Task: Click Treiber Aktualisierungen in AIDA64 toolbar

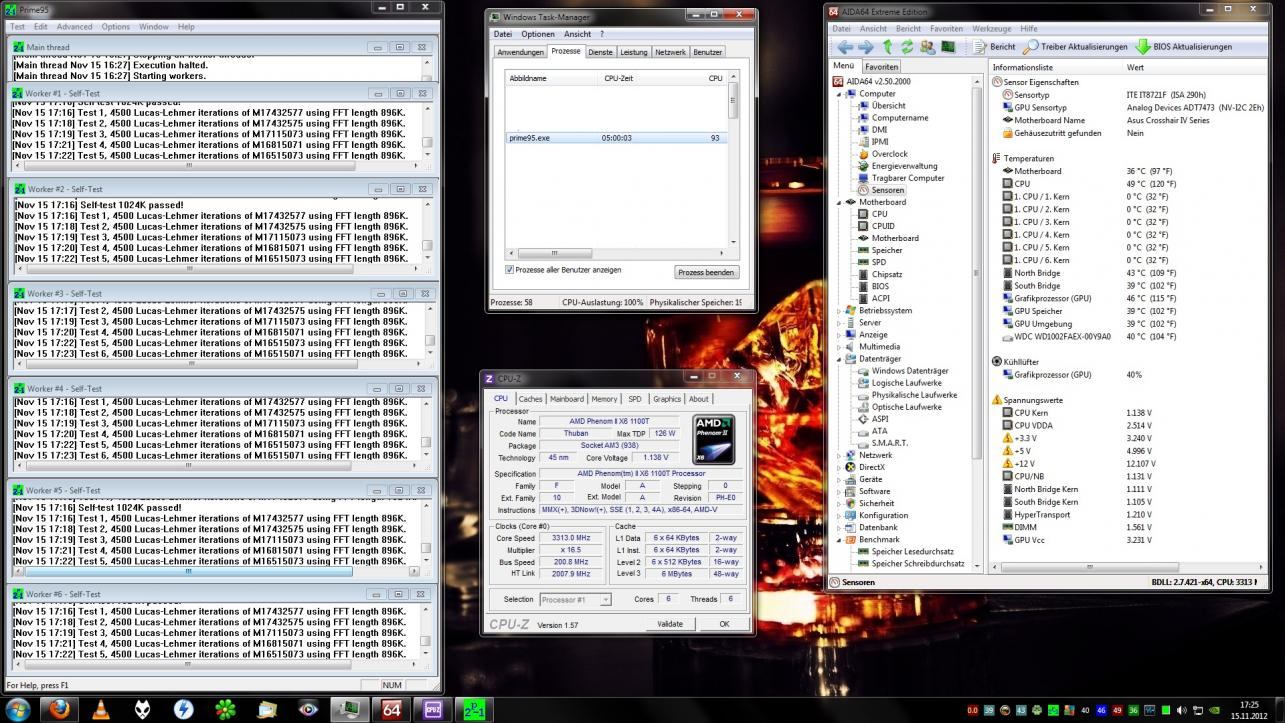Action: (x=1074, y=47)
